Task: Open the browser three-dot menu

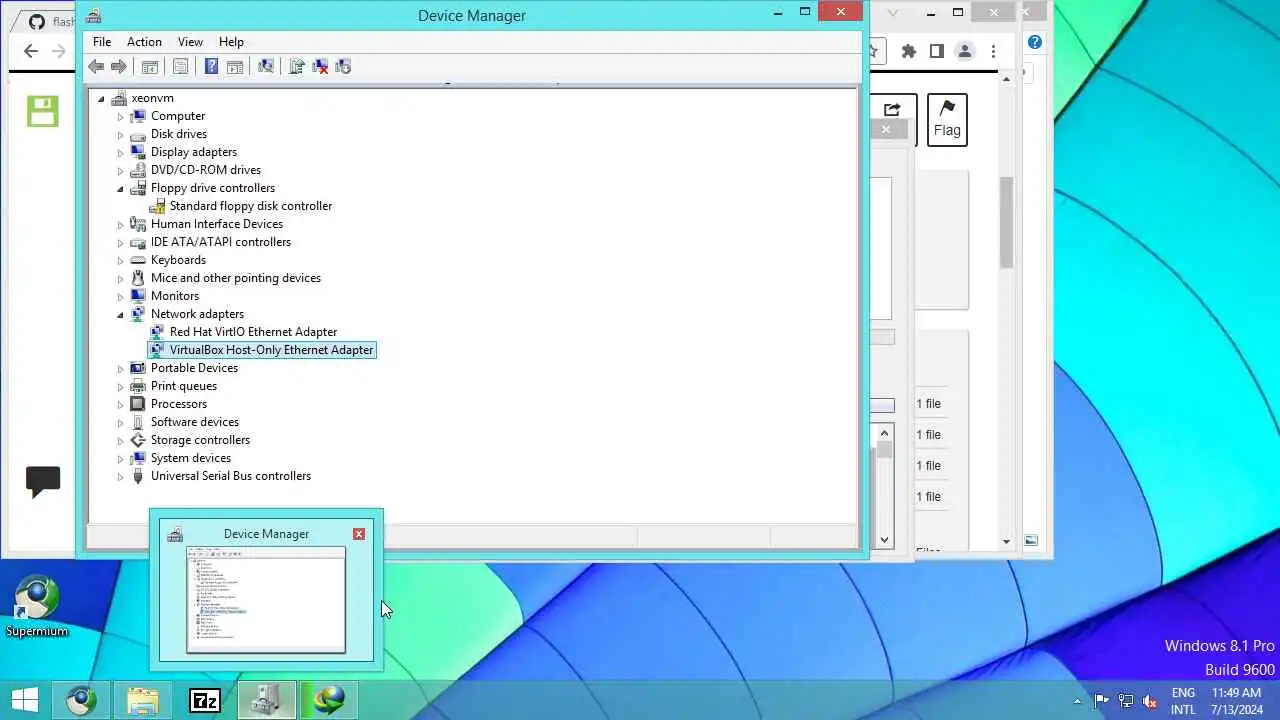Action: [x=993, y=51]
